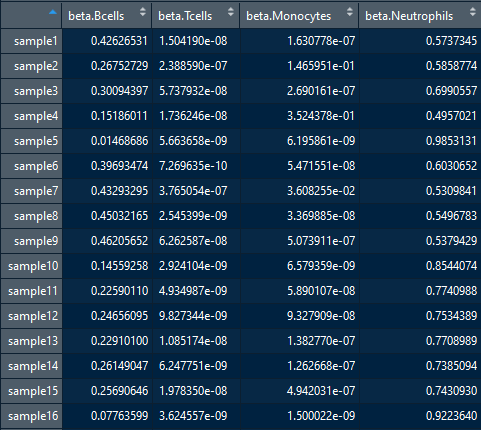Click Bcells value 0.42626531
The image size is (481, 430).
click(119, 41)
